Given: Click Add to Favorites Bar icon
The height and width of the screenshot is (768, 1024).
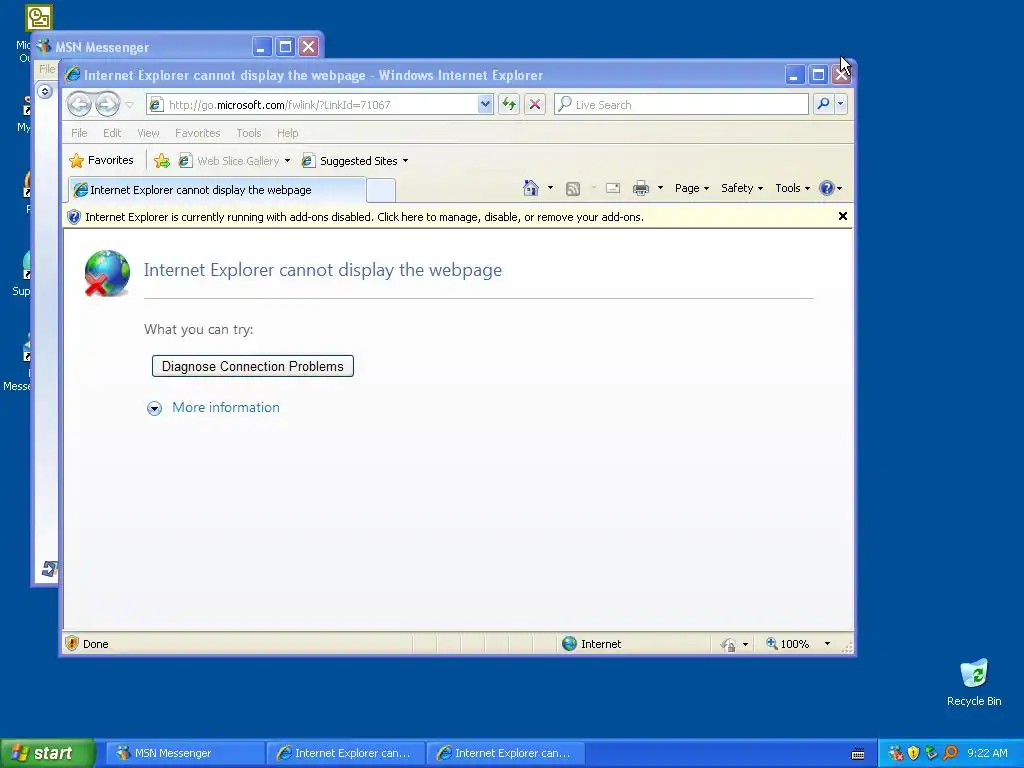Looking at the screenshot, I should coord(162,161).
